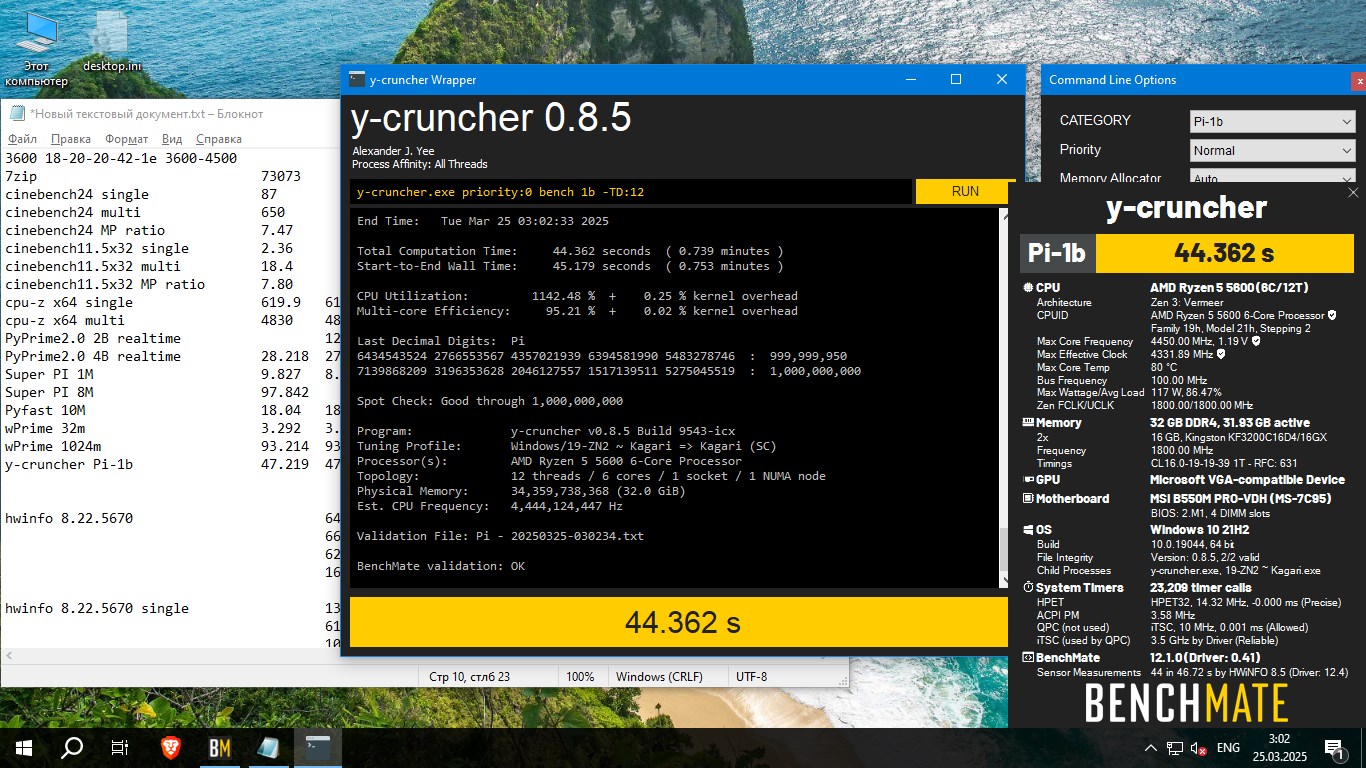Open the Windows Start menu
Screen dimensions: 1366x768
[x=24, y=747]
